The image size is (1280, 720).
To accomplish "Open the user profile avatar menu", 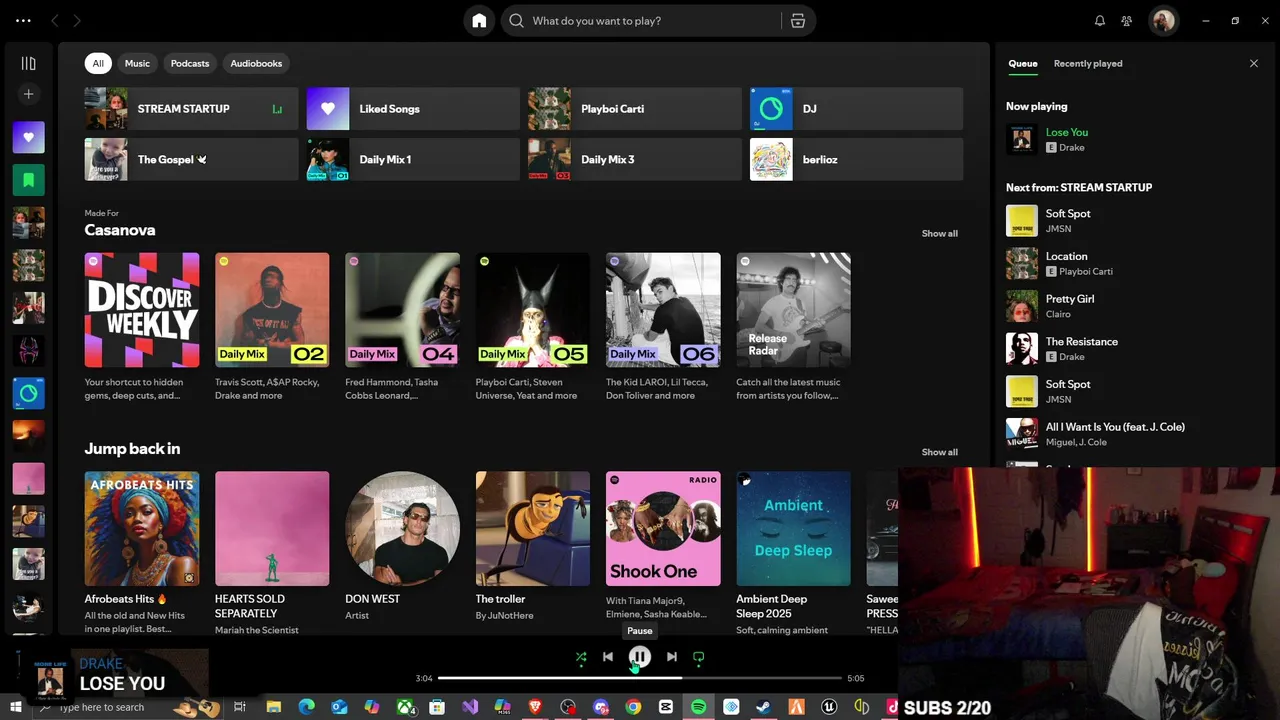I will 1163,21.
